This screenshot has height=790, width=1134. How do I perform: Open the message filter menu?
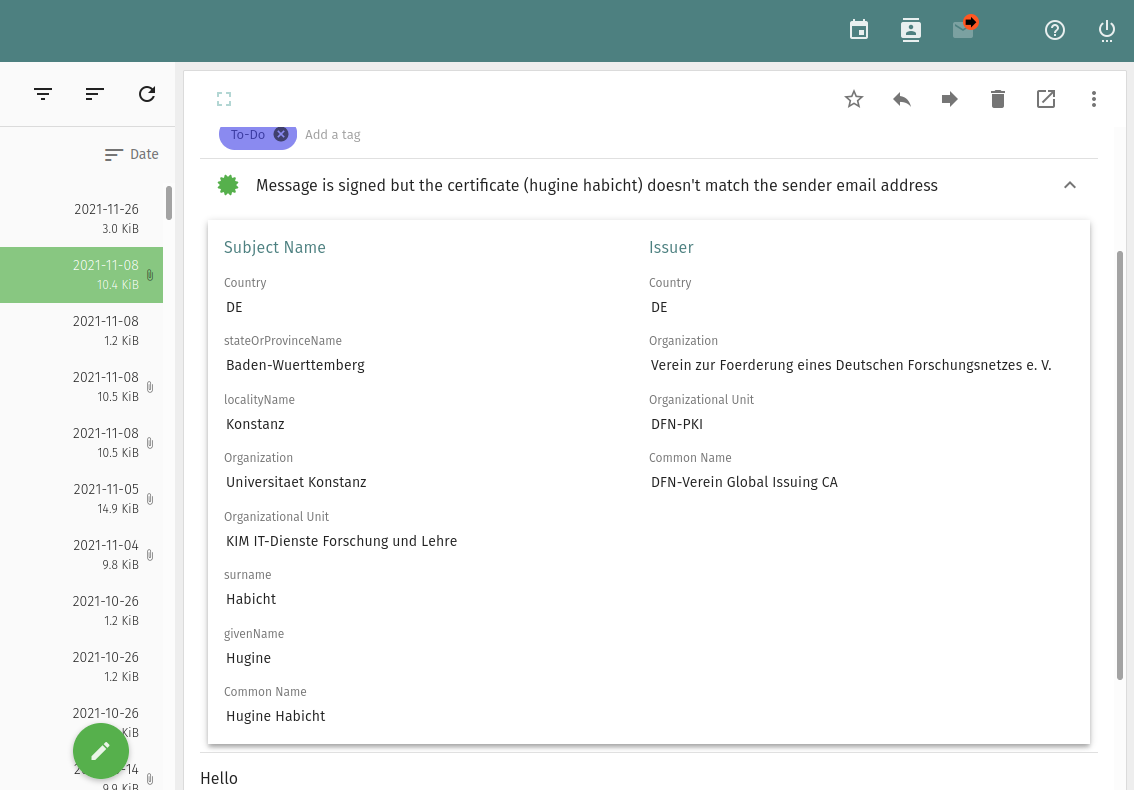click(x=43, y=94)
